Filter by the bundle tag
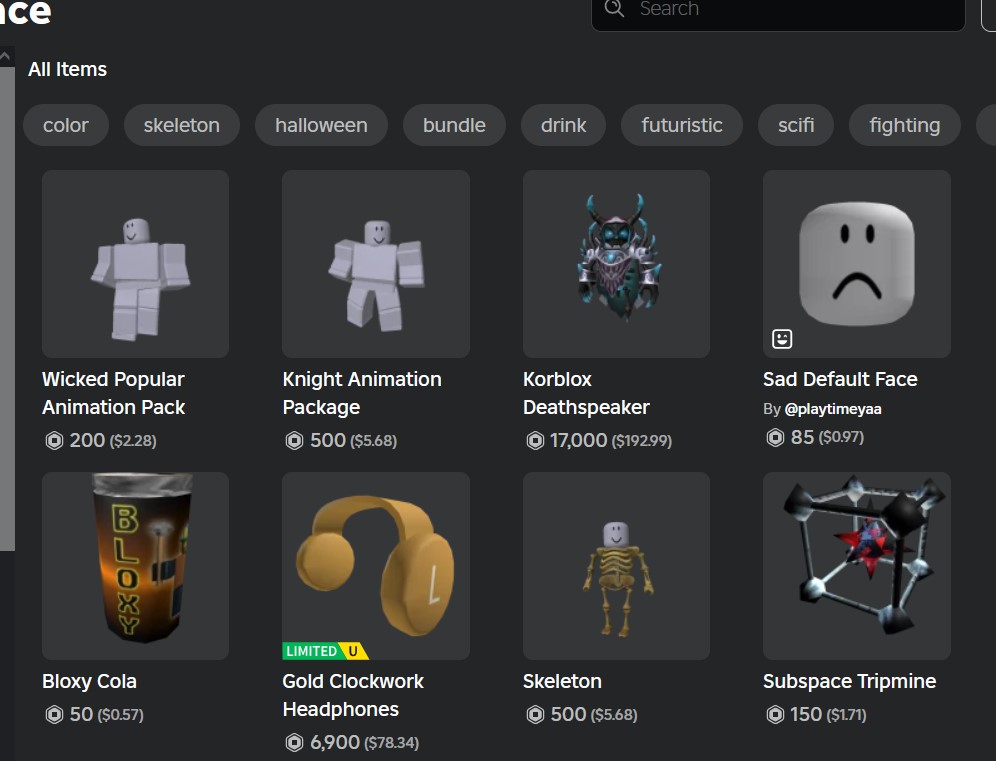This screenshot has width=996, height=761. pos(454,125)
